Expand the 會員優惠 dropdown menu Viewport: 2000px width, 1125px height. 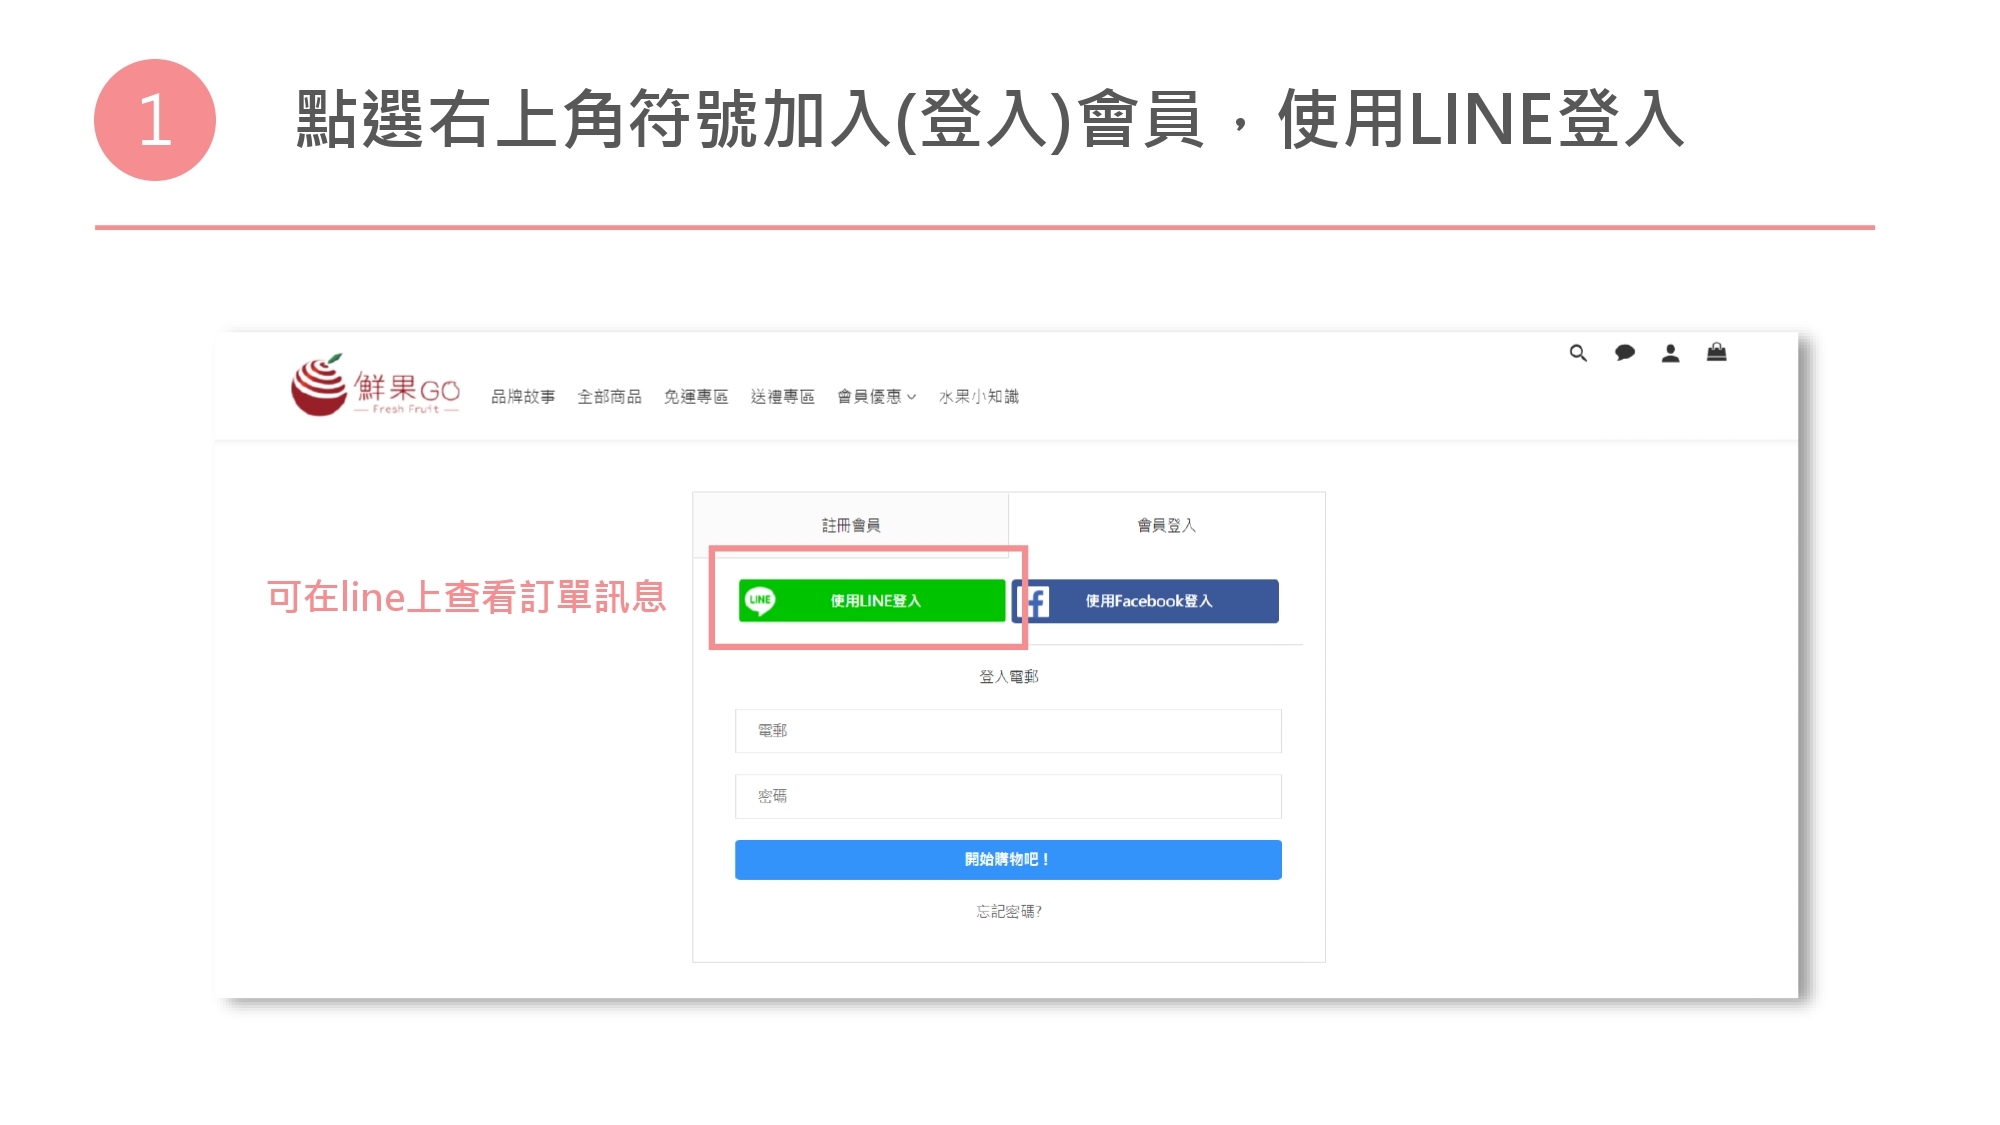876,397
